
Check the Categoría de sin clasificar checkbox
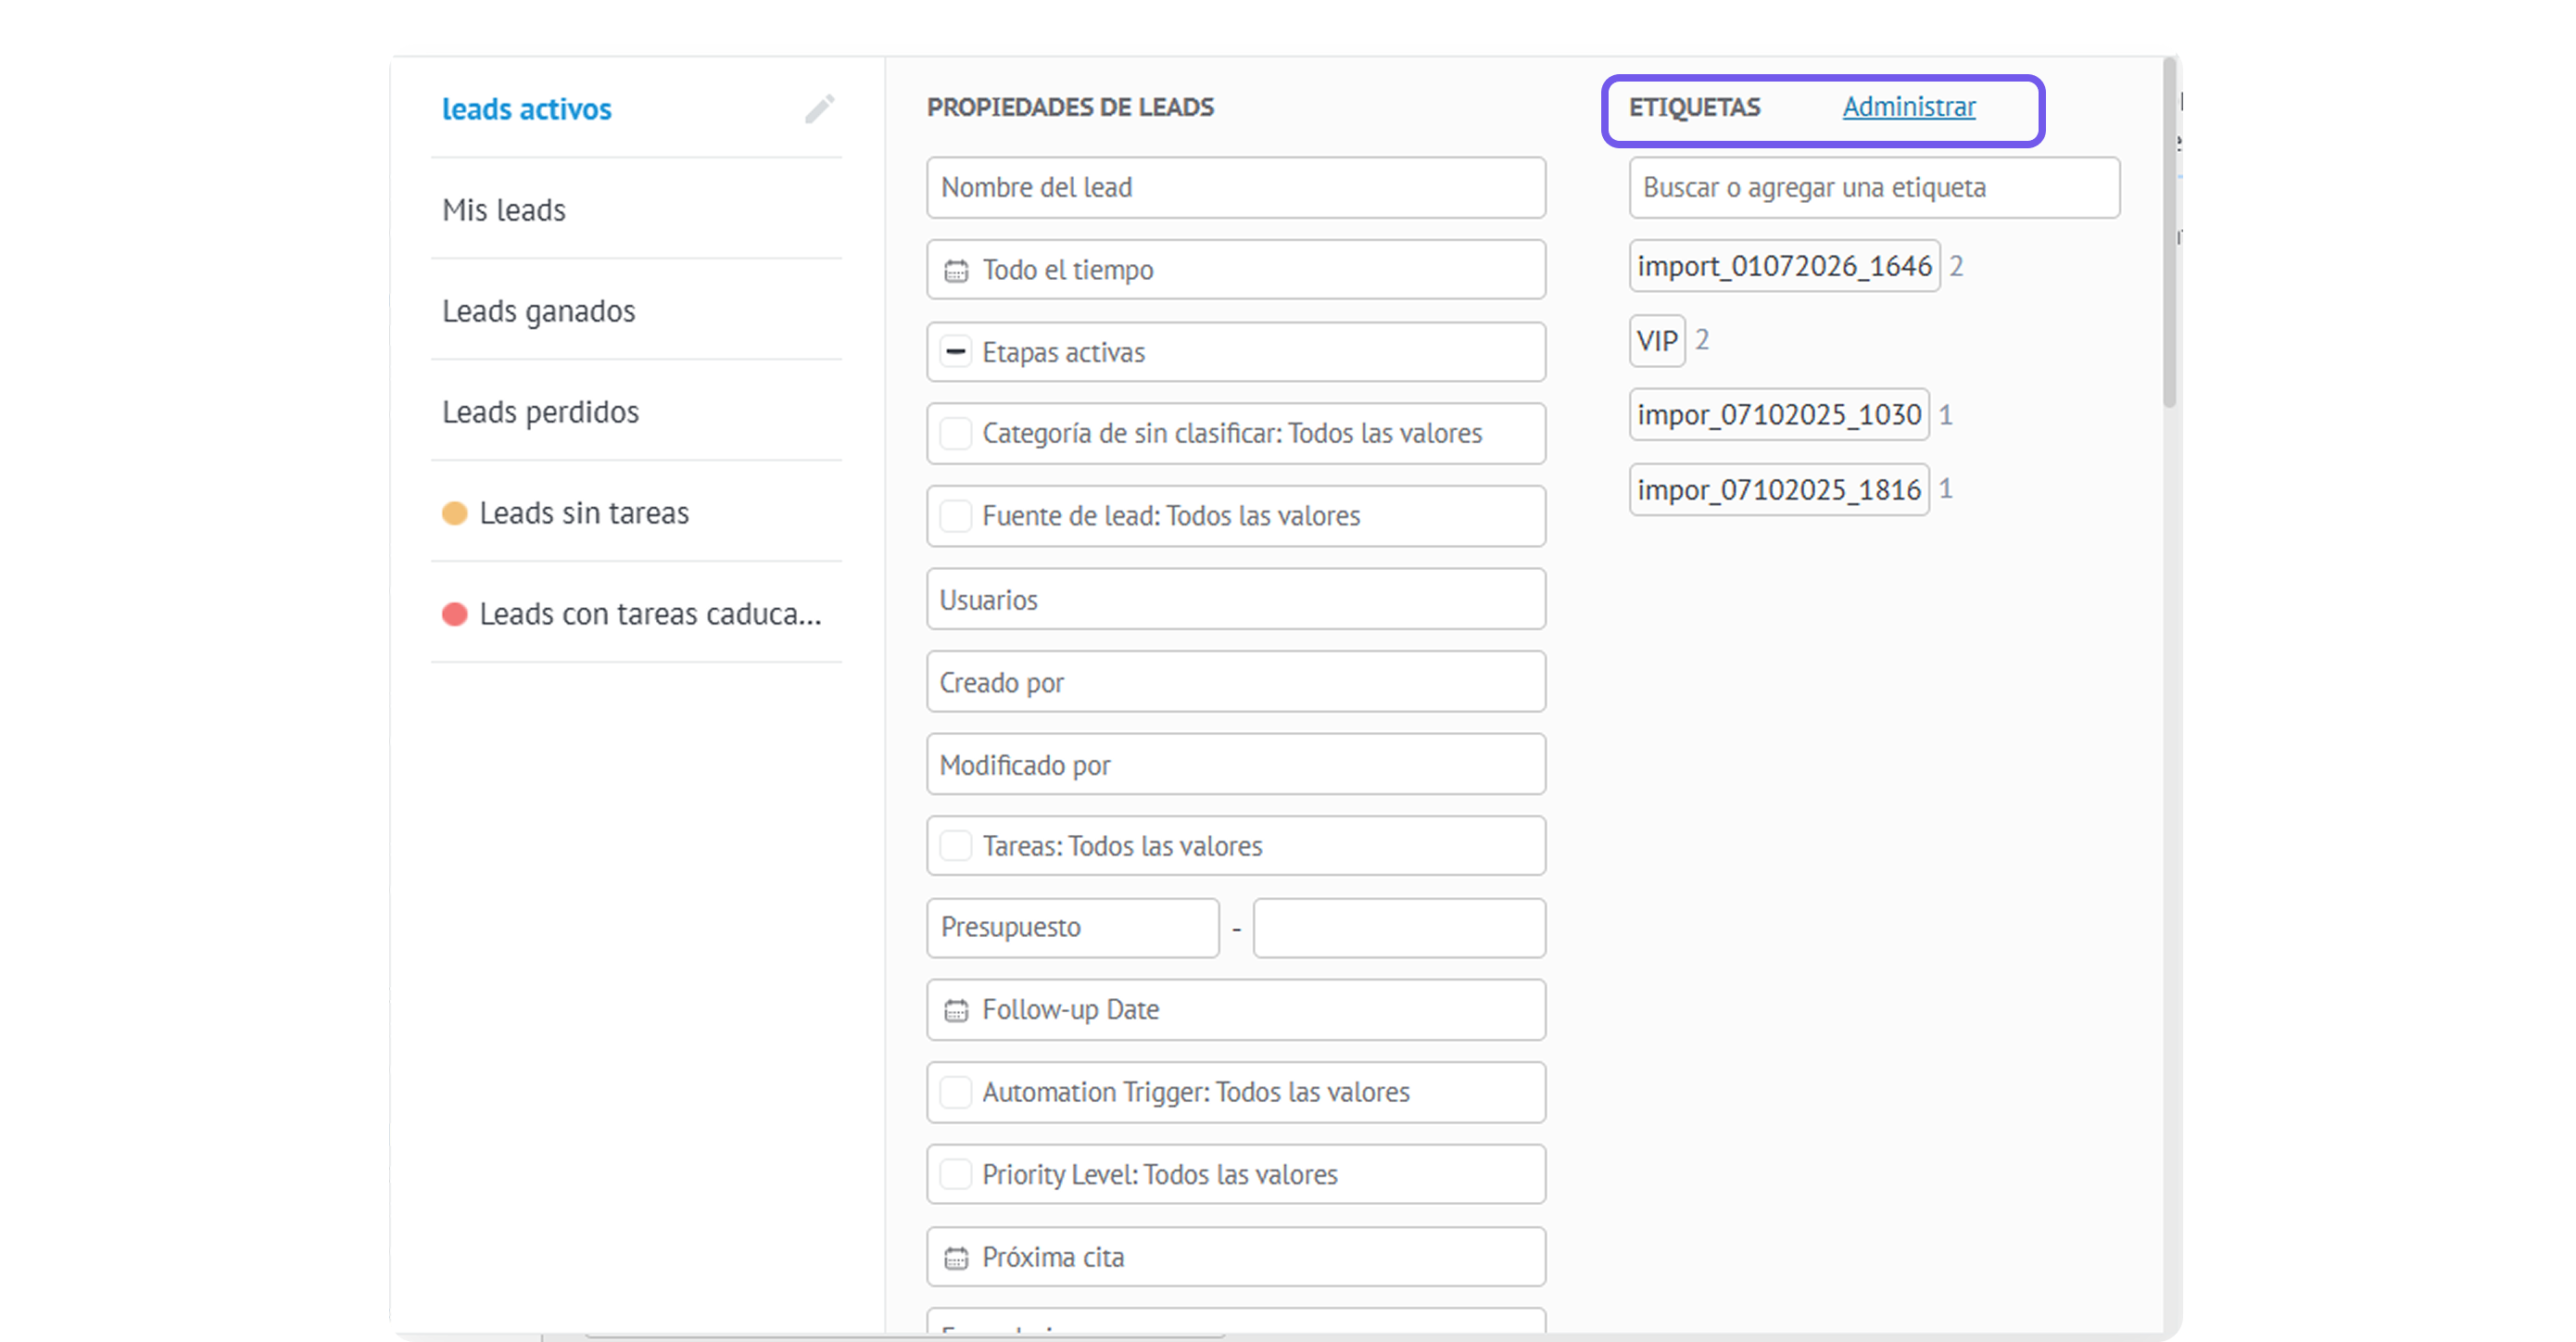(956, 433)
